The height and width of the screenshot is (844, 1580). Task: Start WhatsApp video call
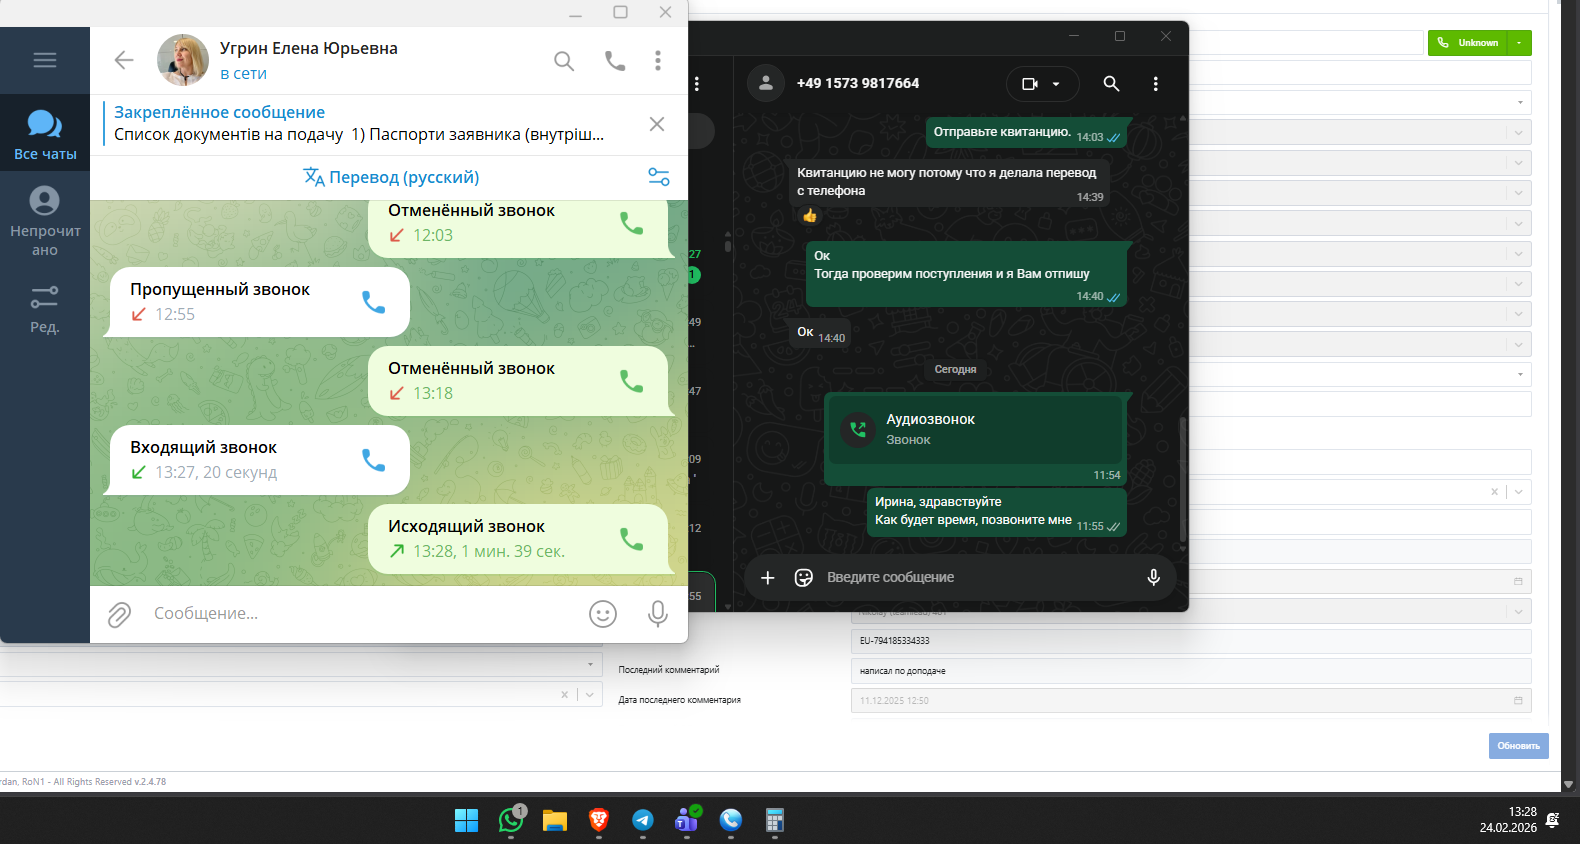pyautogui.click(x=1030, y=84)
